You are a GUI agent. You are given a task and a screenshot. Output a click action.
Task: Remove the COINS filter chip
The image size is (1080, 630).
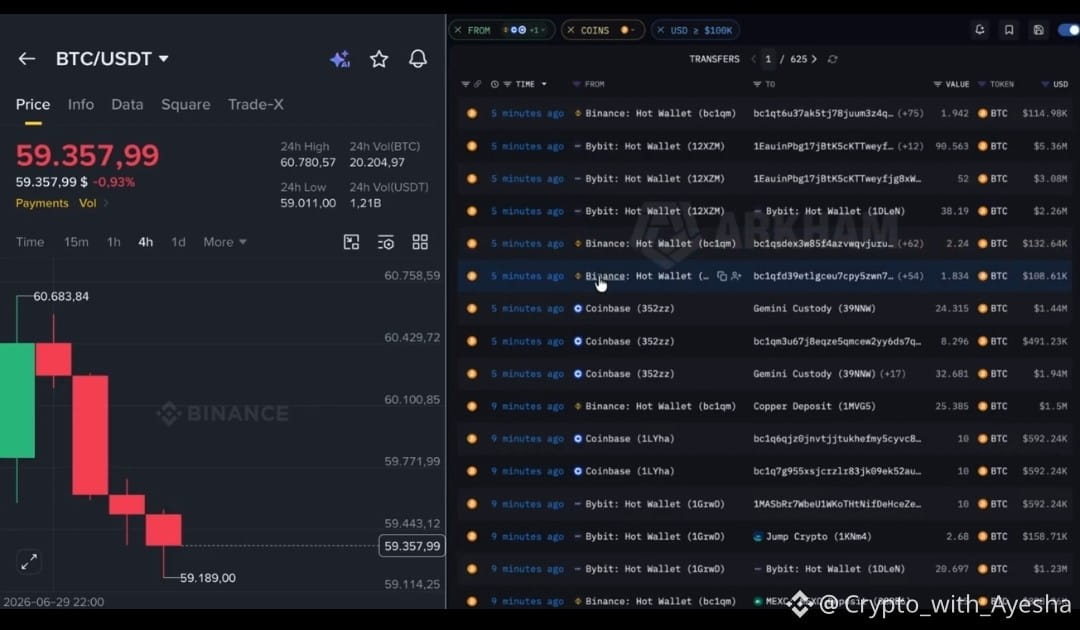click(x=570, y=30)
